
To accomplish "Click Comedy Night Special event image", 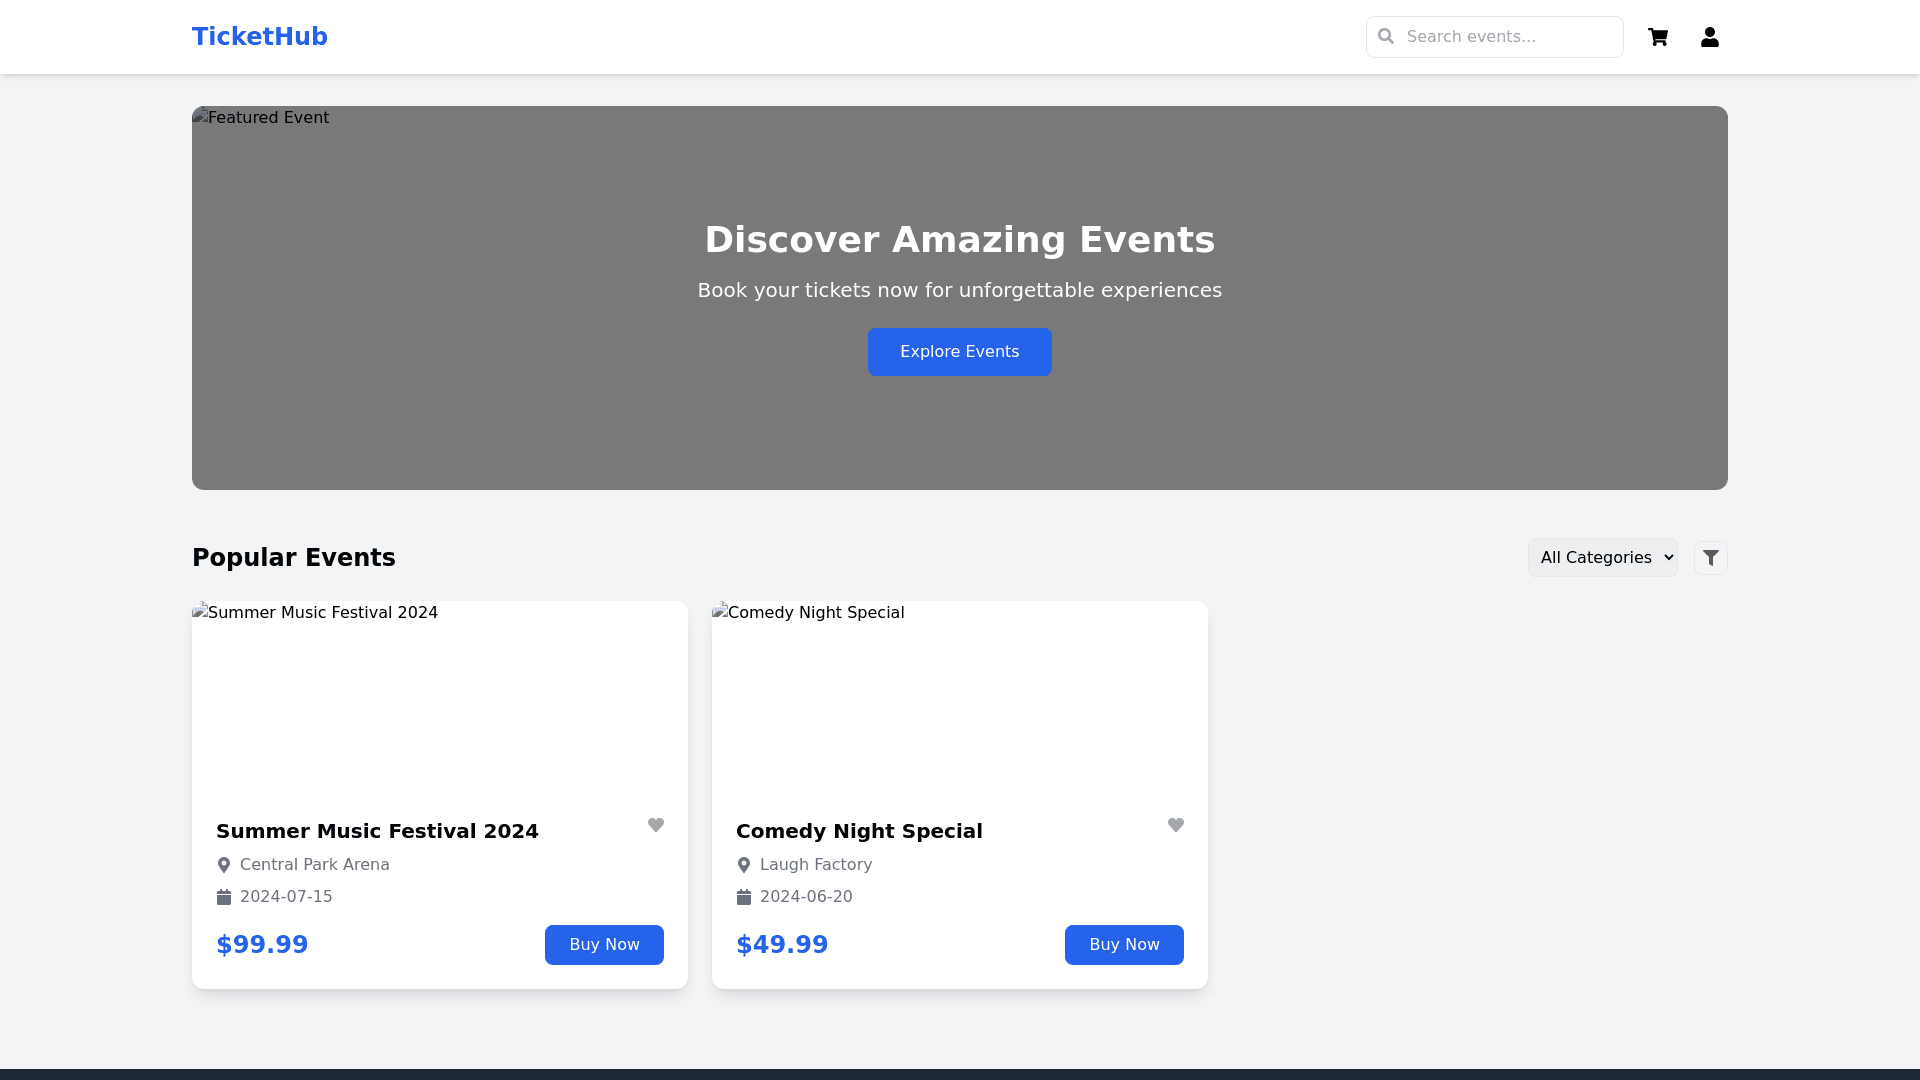I will pos(960,700).
